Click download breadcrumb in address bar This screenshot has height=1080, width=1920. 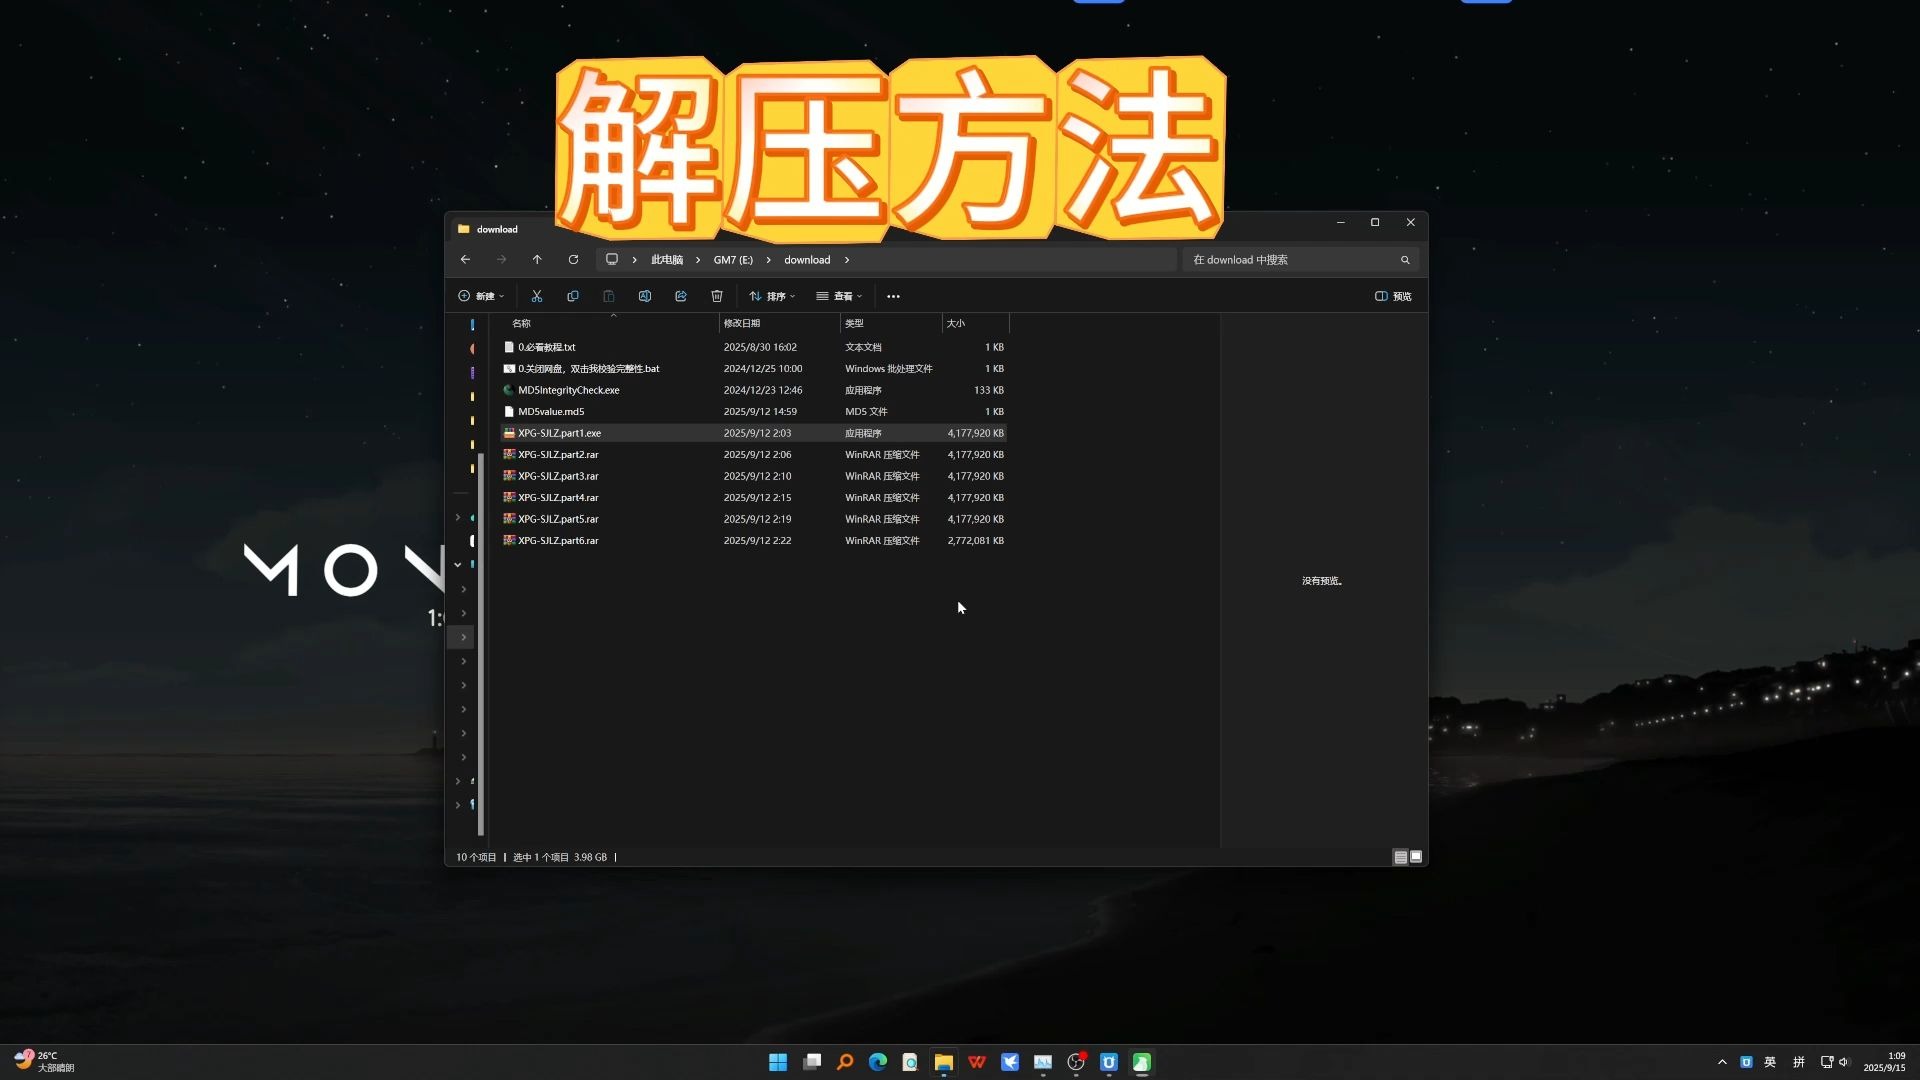click(x=807, y=260)
